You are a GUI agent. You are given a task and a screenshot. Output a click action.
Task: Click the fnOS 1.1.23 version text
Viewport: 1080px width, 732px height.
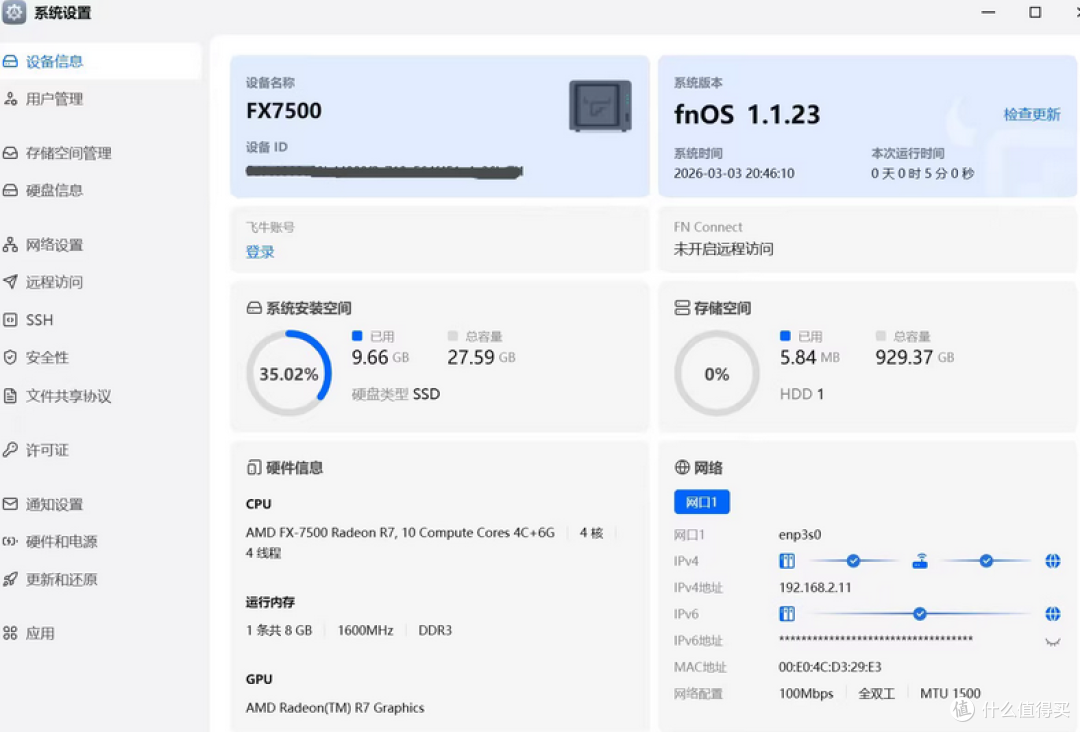747,114
